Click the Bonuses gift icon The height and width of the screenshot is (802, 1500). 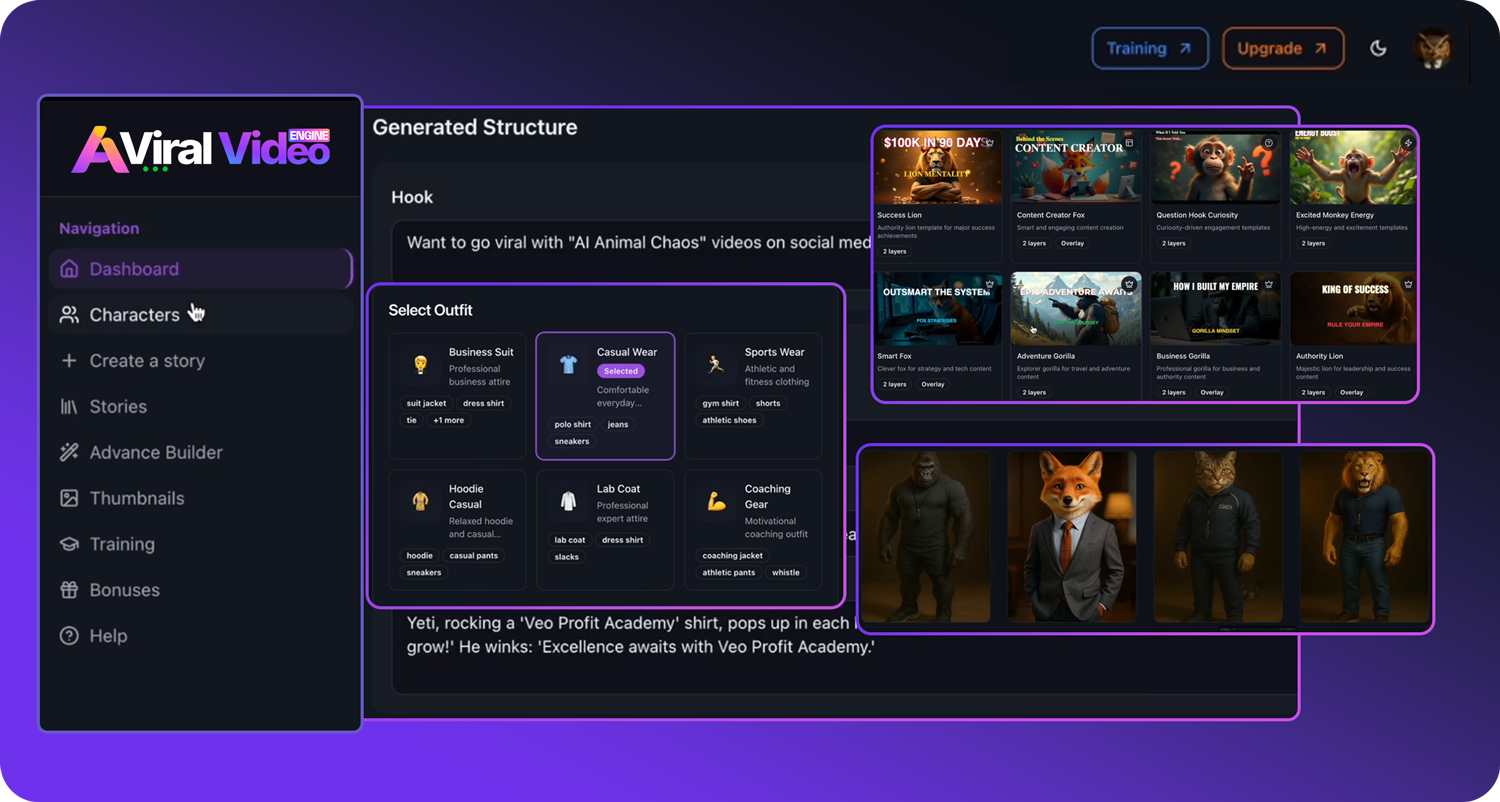69,590
